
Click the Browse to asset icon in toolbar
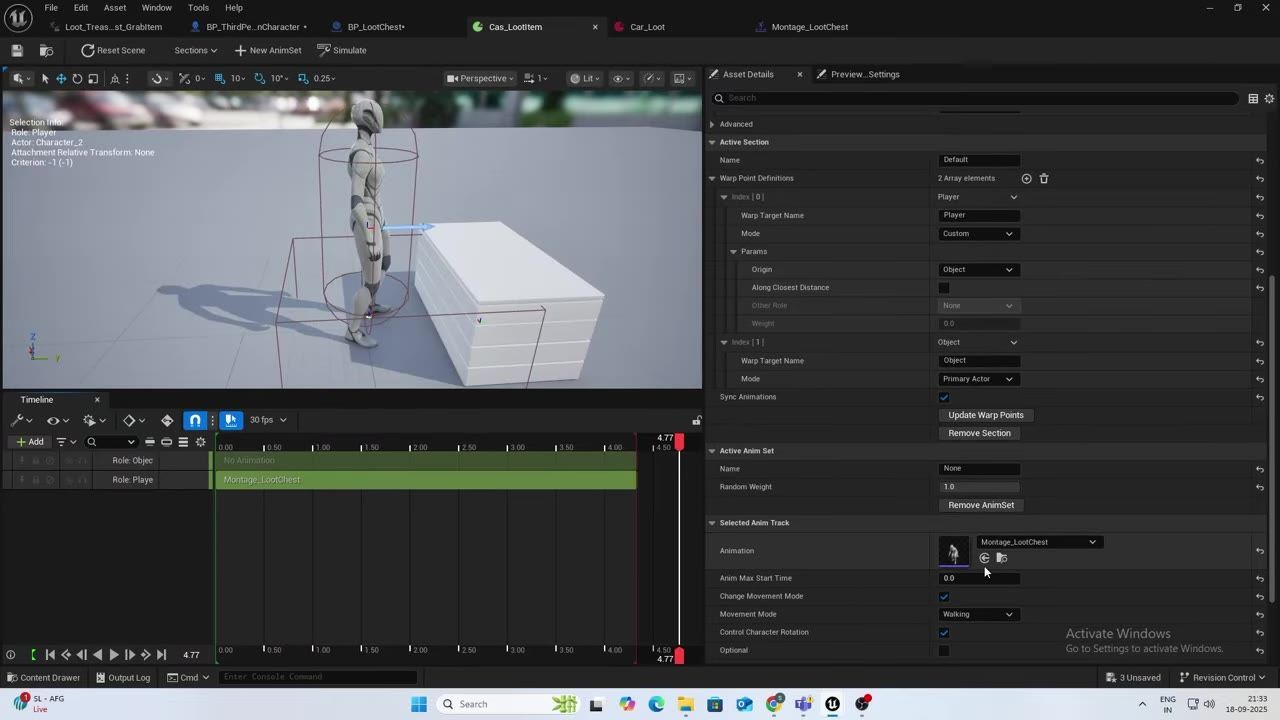[46, 50]
